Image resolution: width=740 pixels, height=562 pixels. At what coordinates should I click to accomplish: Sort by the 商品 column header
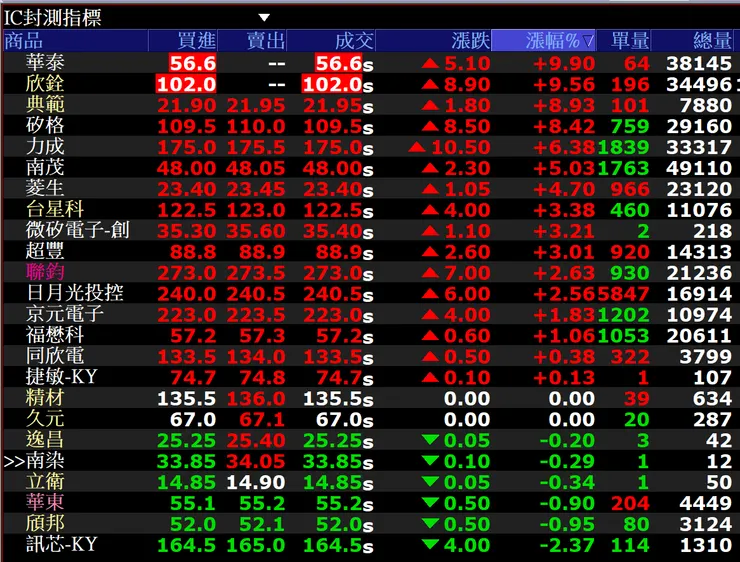coord(76,41)
